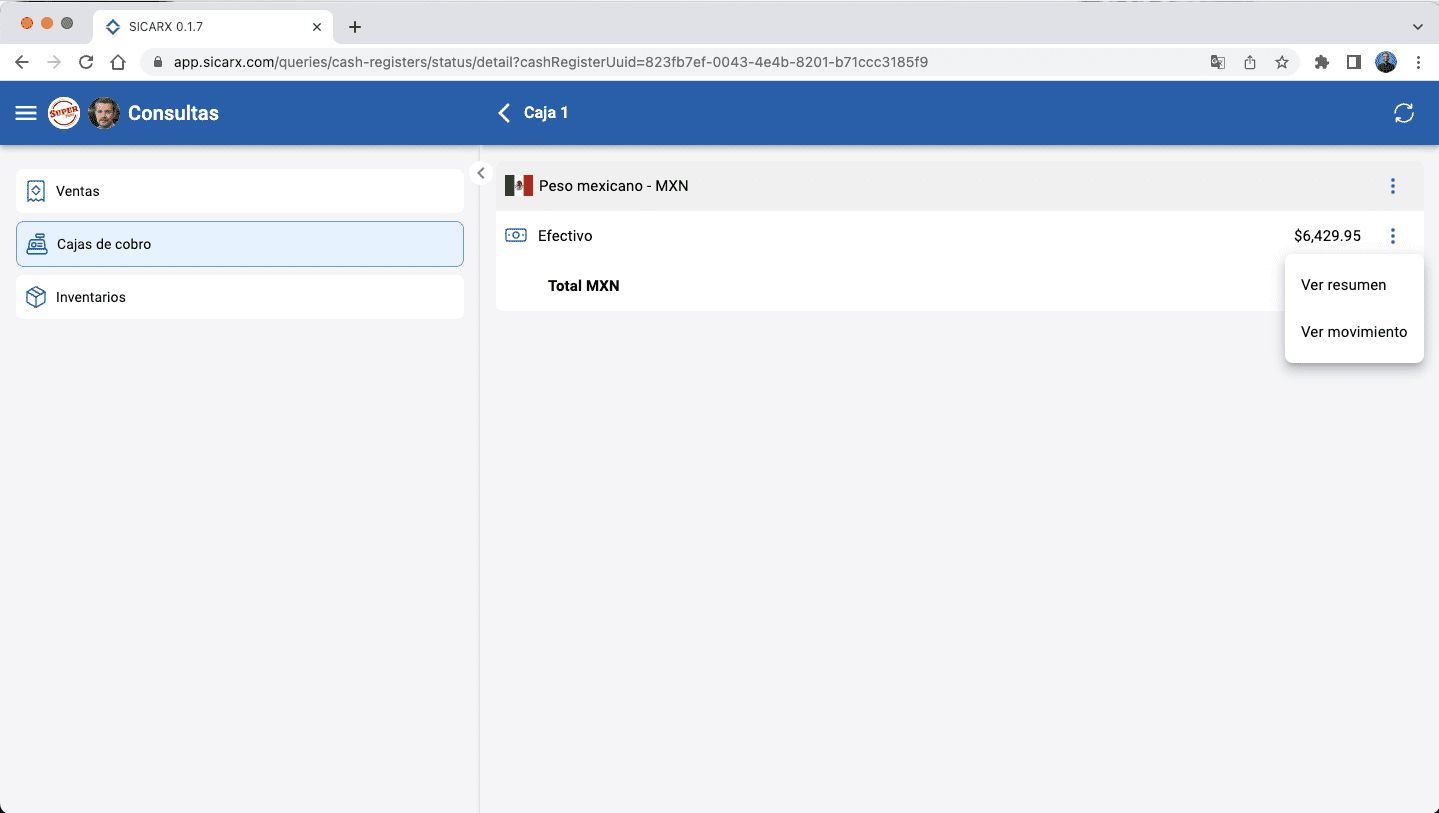Open Ventas section

[x=239, y=191]
